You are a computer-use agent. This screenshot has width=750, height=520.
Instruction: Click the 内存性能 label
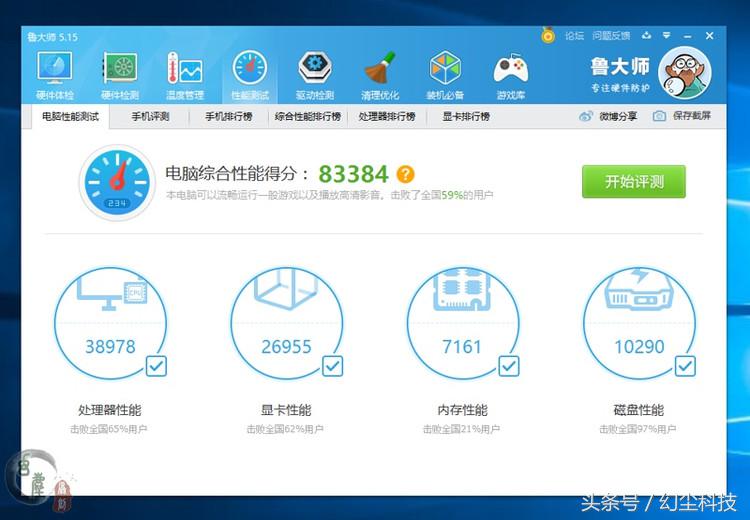click(x=463, y=410)
